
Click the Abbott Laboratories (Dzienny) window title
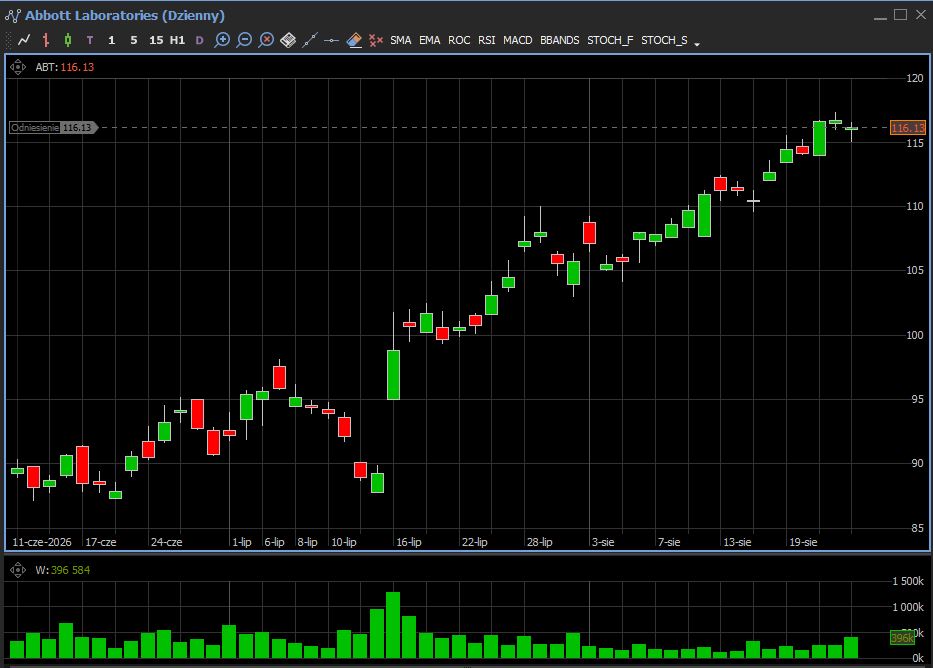(x=125, y=15)
